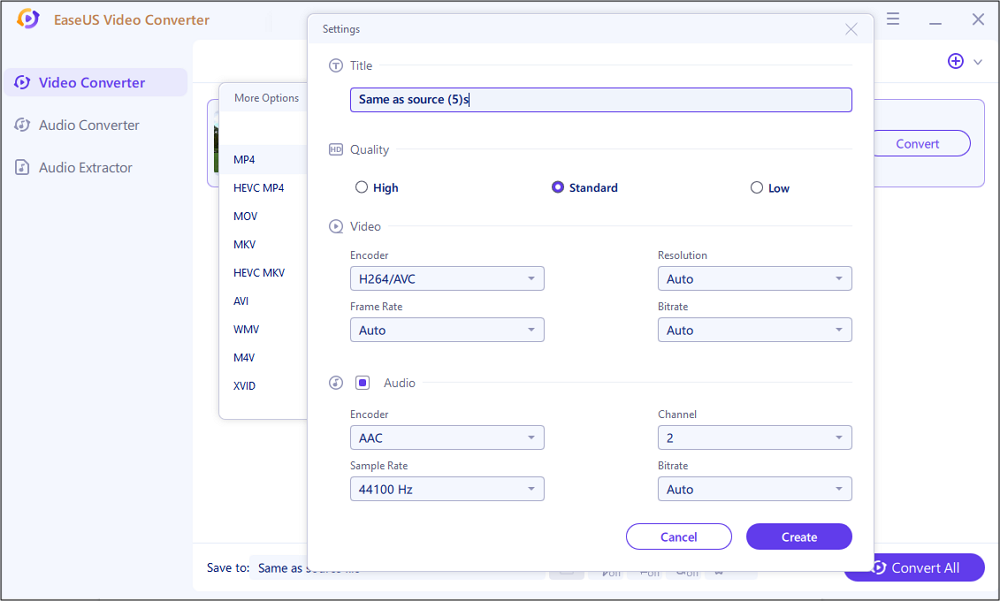Open the hamburger menu
The width and height of the screenshot is (1000, 601).
pyautogui.click(x=893, y=19)
